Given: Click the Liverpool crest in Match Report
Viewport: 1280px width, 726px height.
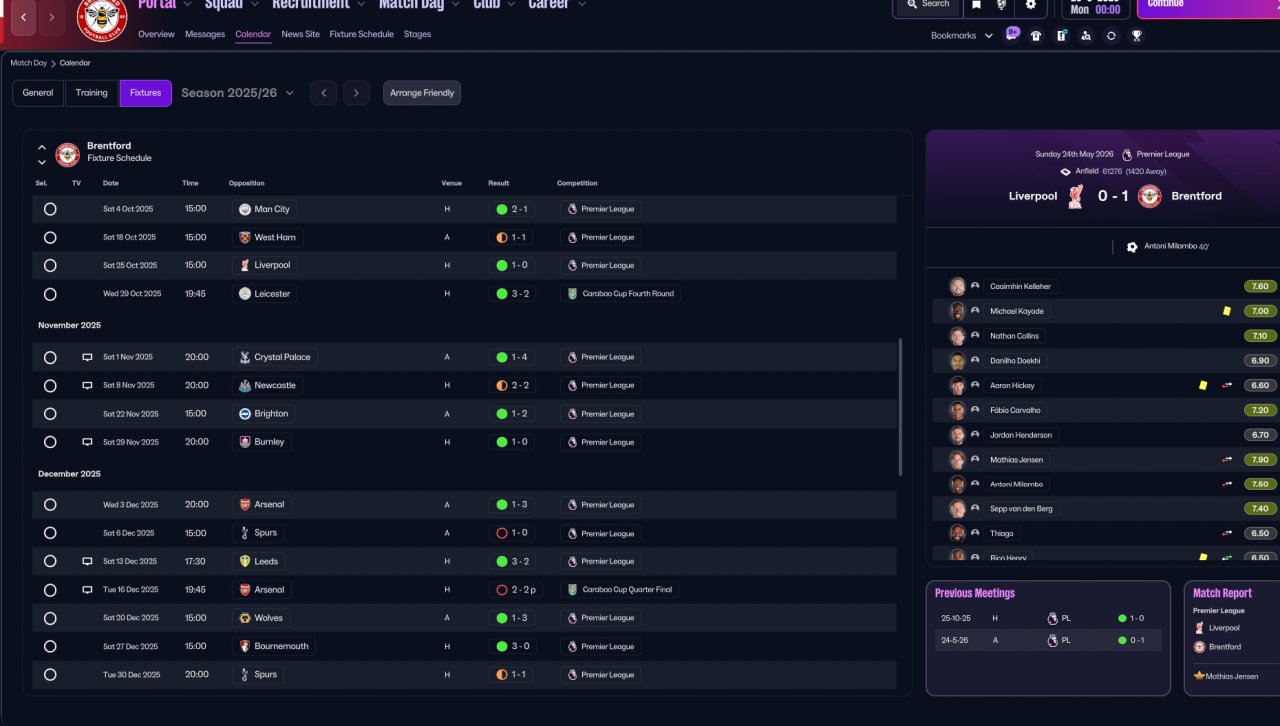Looking at the screenshot, I should pyautogui.click(x=1199, y=628).
